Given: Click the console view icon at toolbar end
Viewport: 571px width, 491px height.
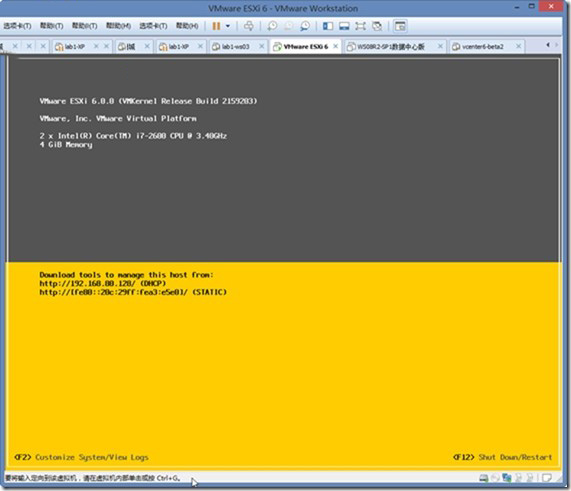Looking at the screenshot, I should click(x=400, y=26).
